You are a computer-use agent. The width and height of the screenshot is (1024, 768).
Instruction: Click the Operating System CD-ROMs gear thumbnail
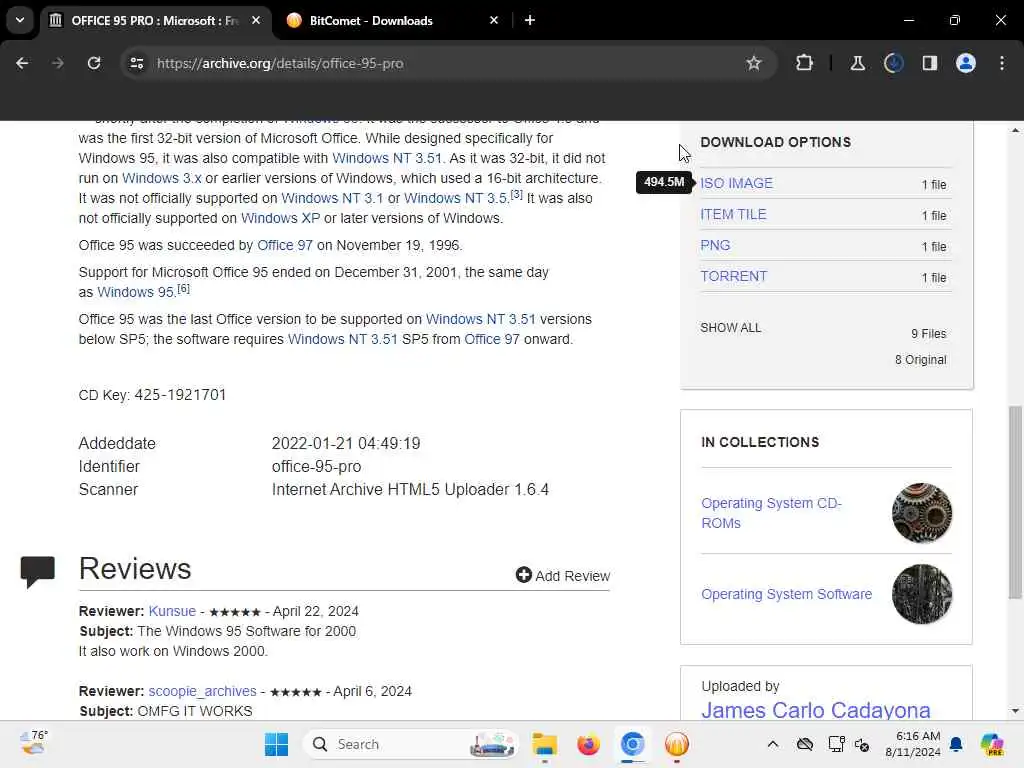click(921, 513)
